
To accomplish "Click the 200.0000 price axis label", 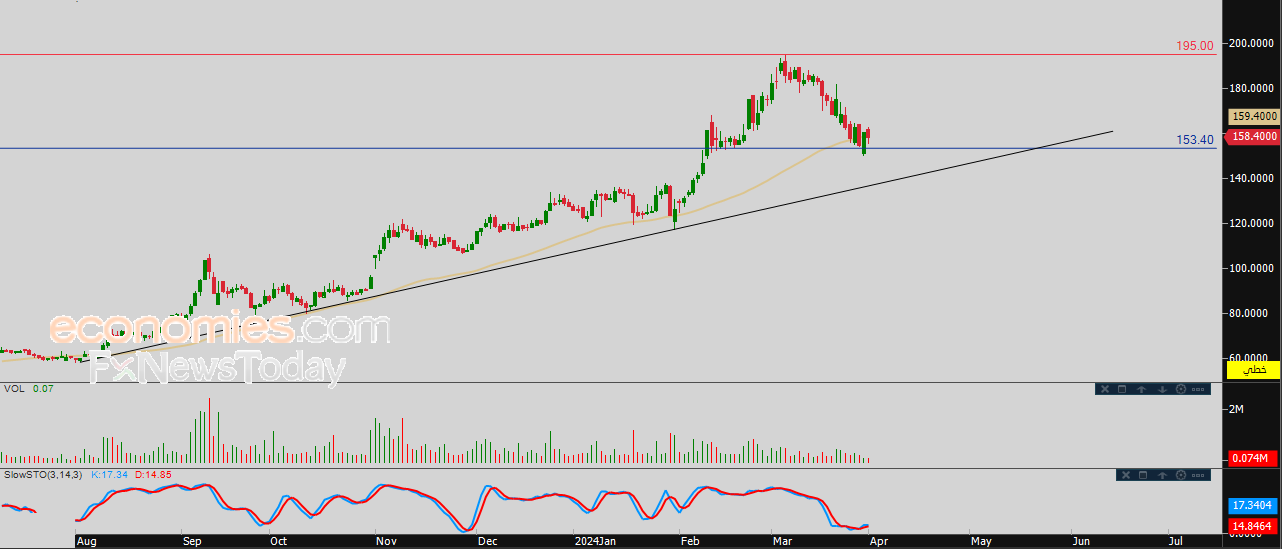I will click(1253, 43).
